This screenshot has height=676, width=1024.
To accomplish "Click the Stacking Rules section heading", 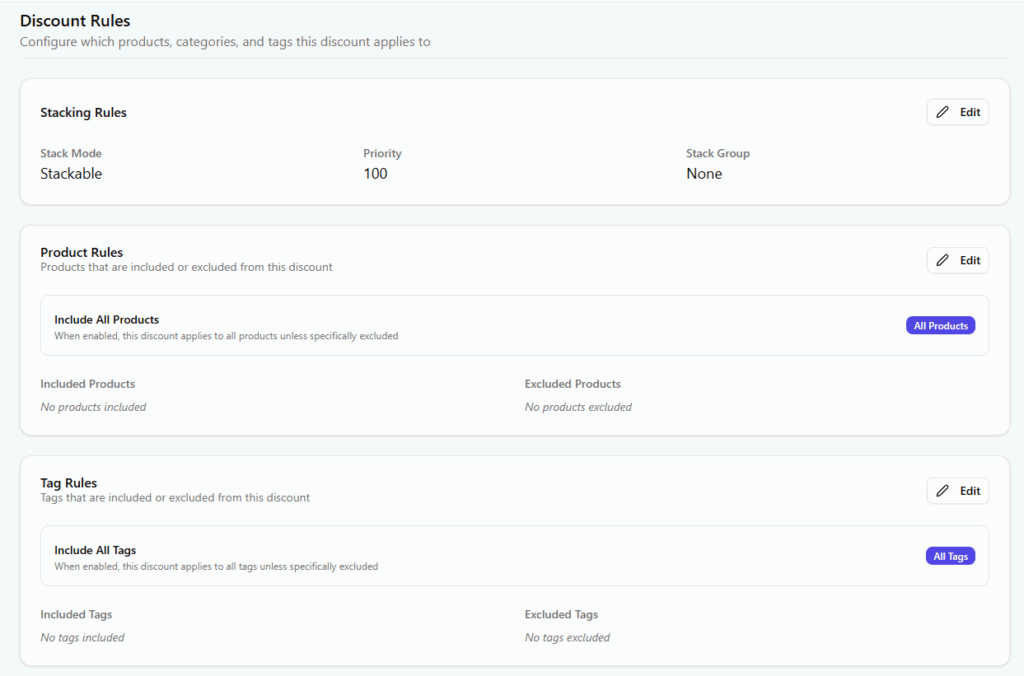I will click(x=83, y=113).
